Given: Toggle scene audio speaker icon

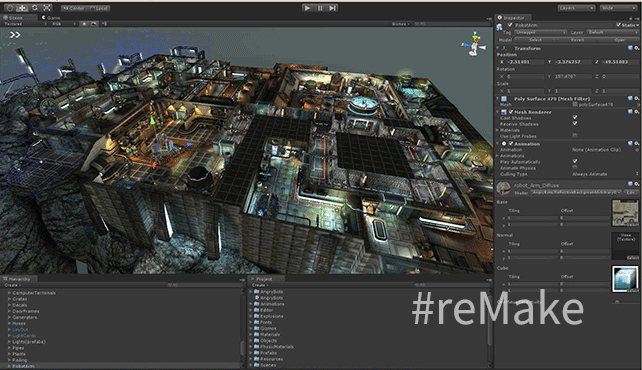Looking at the screenshot, I should [x=104, y=24].
